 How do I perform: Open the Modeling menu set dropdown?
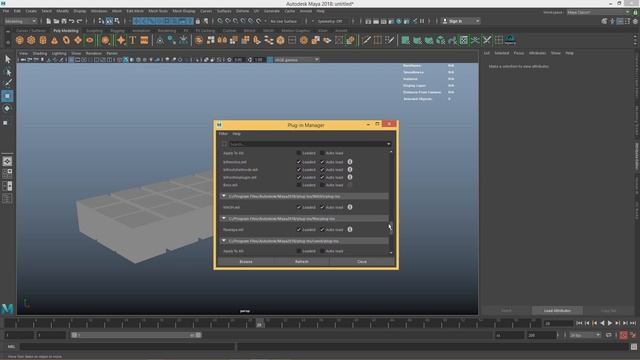click(20, 21)
